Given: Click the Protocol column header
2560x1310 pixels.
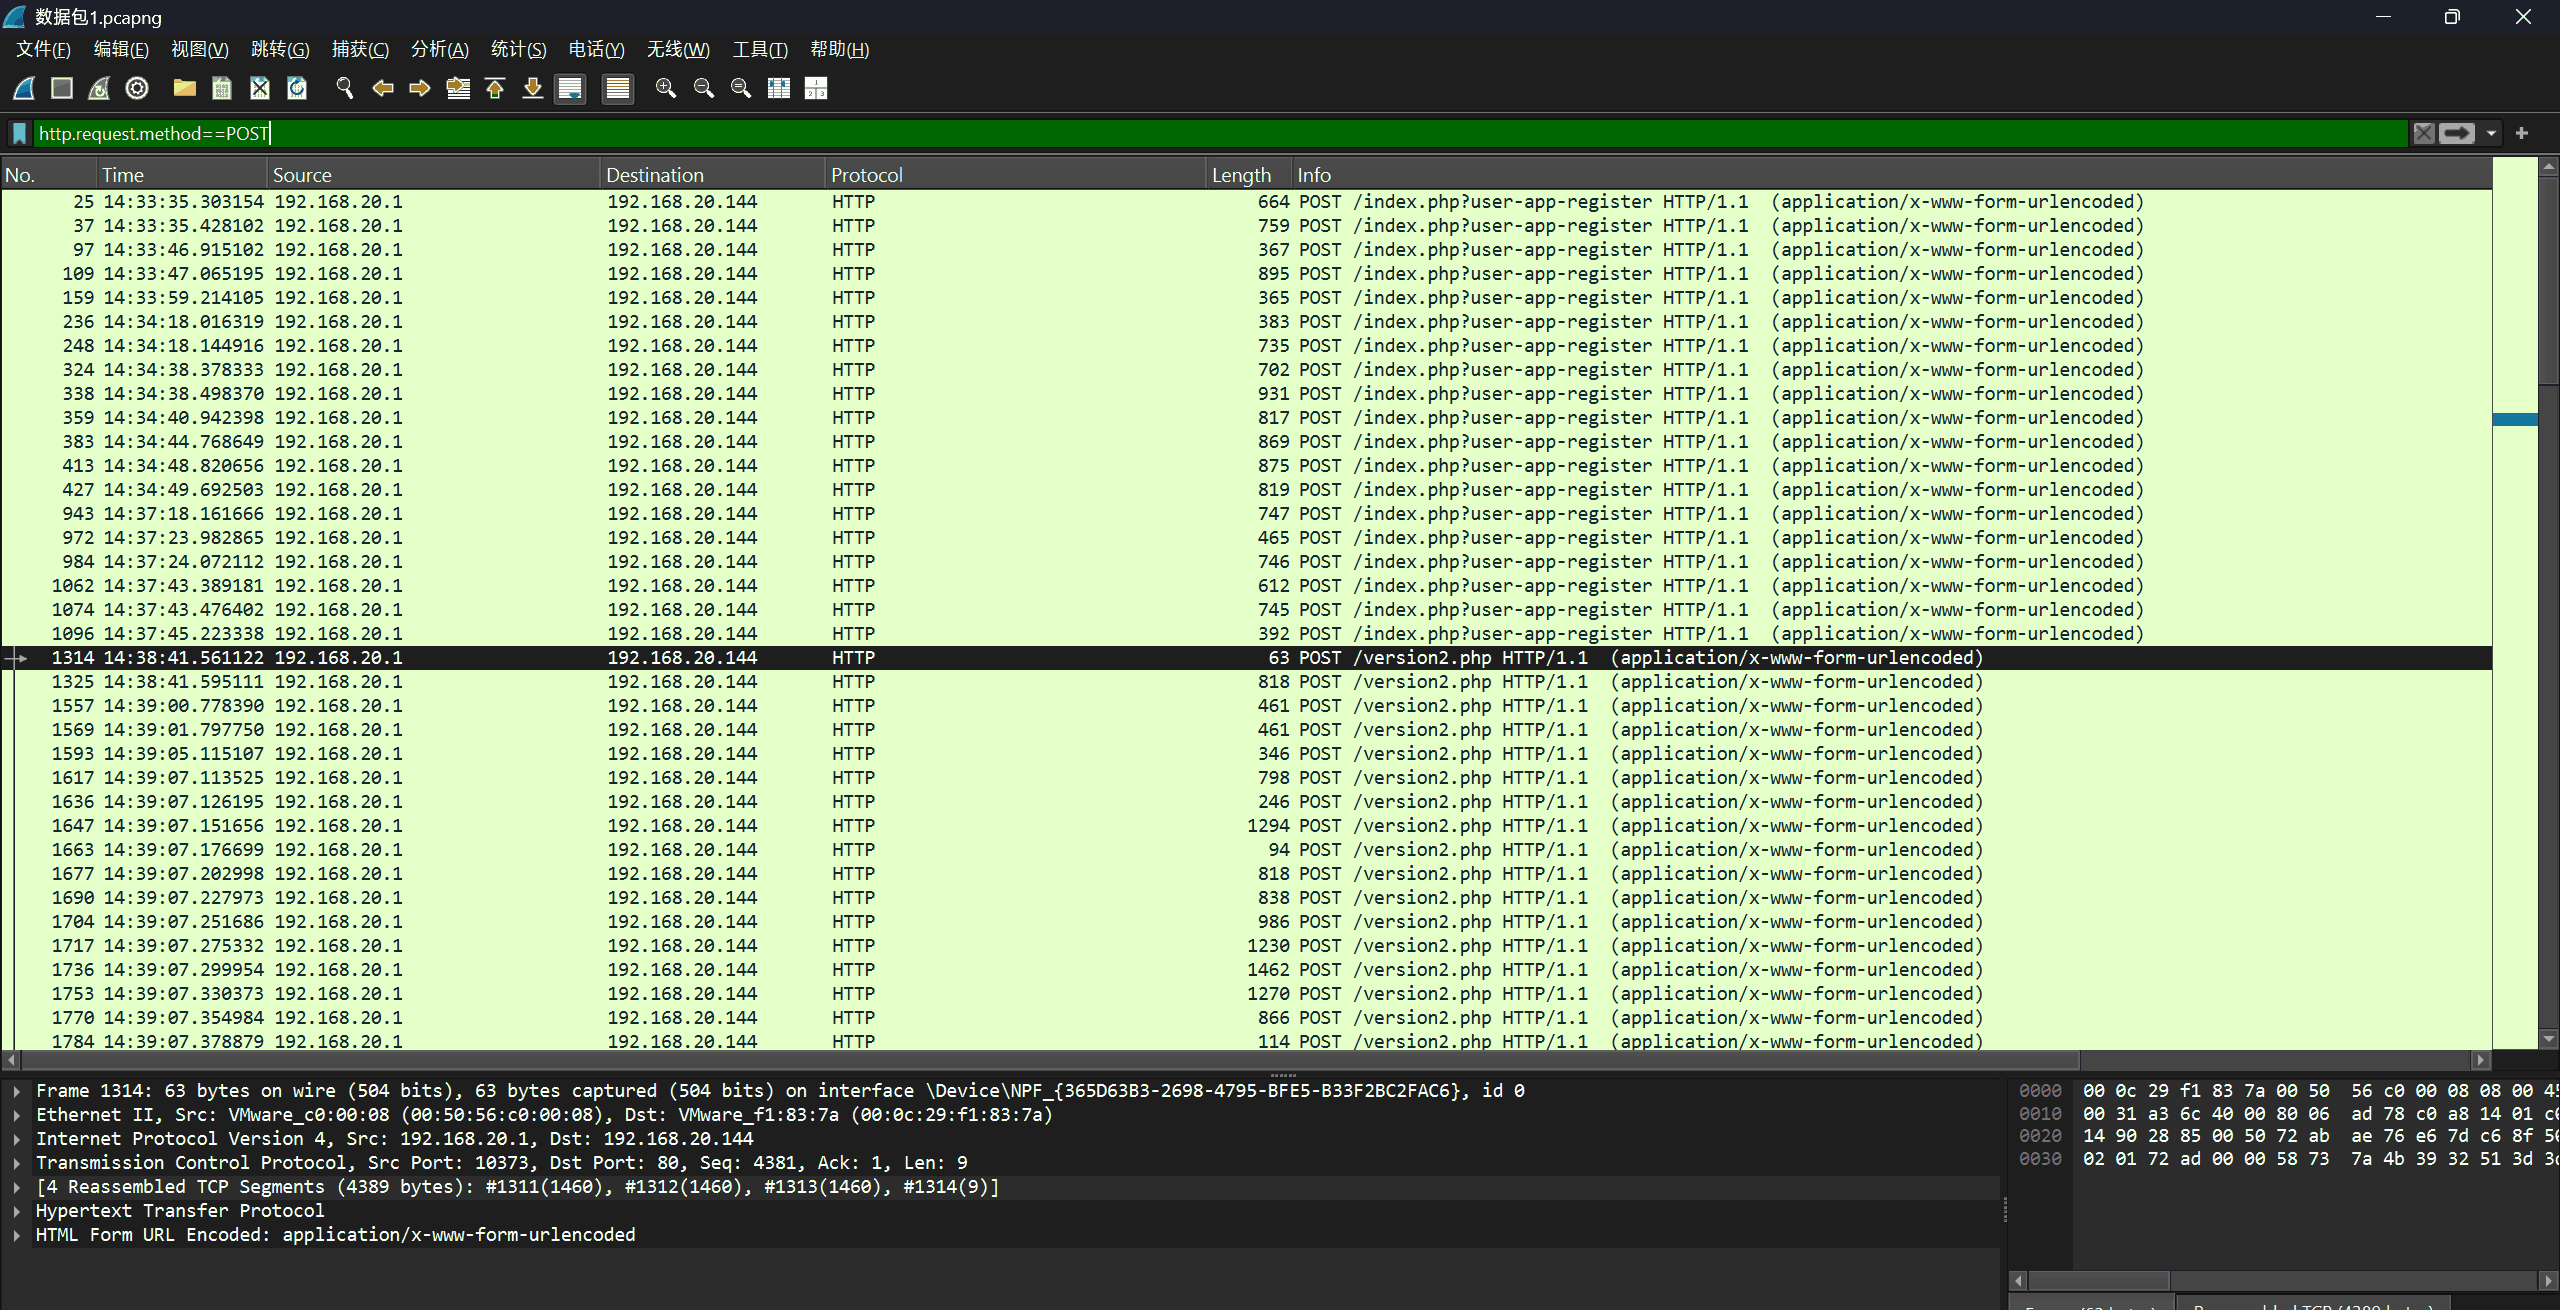Looking at the screenshot, I should tap(866, 175).
